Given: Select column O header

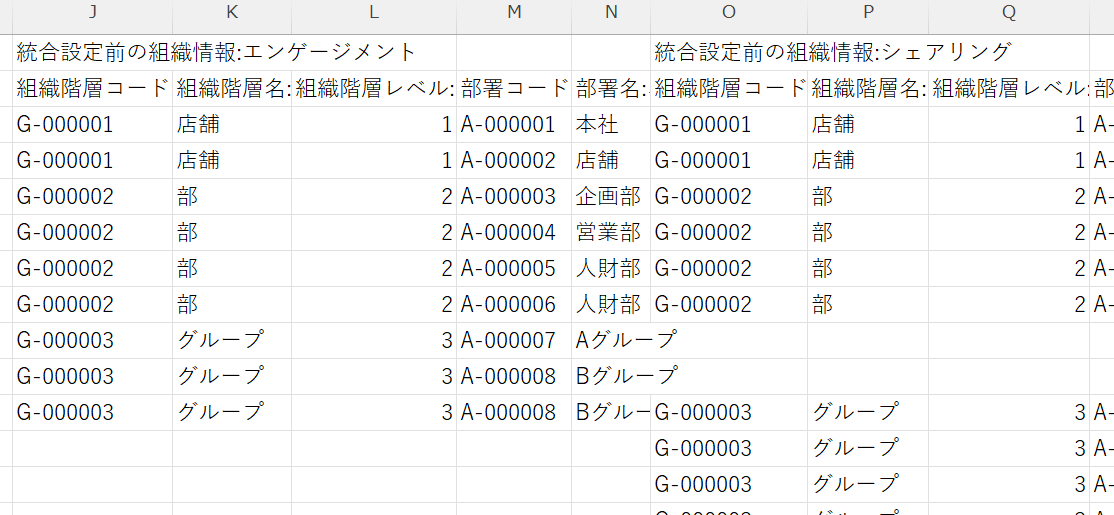Looking at the screenshot, I should [x=729, y=12].
